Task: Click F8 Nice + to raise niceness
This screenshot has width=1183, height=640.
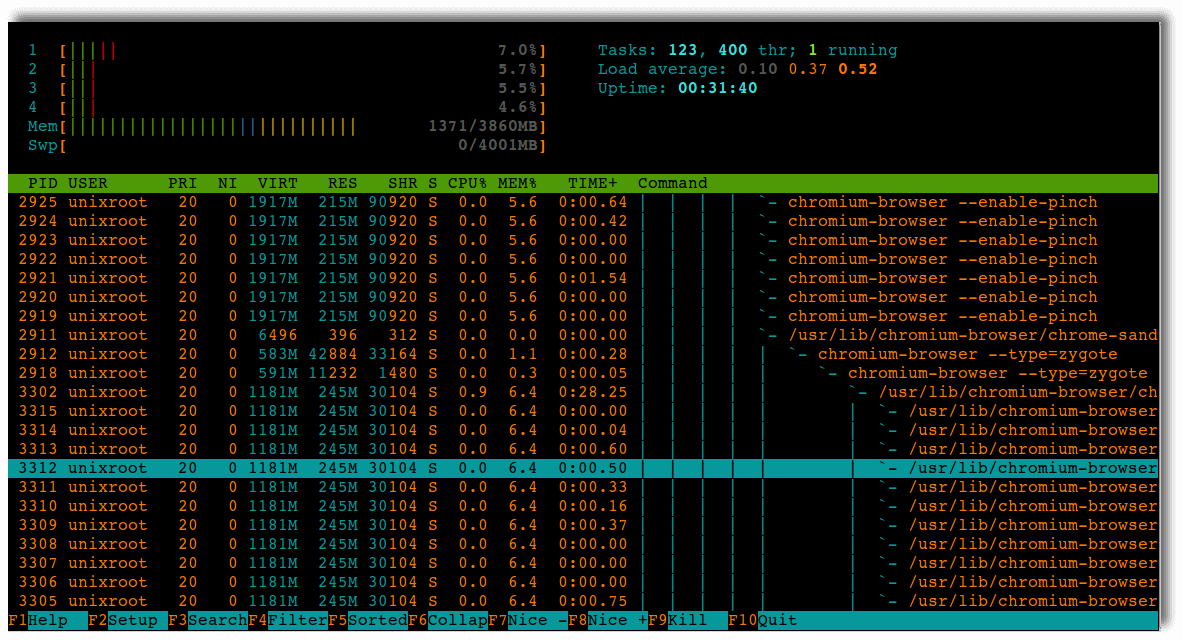Action: coord(607,620)
